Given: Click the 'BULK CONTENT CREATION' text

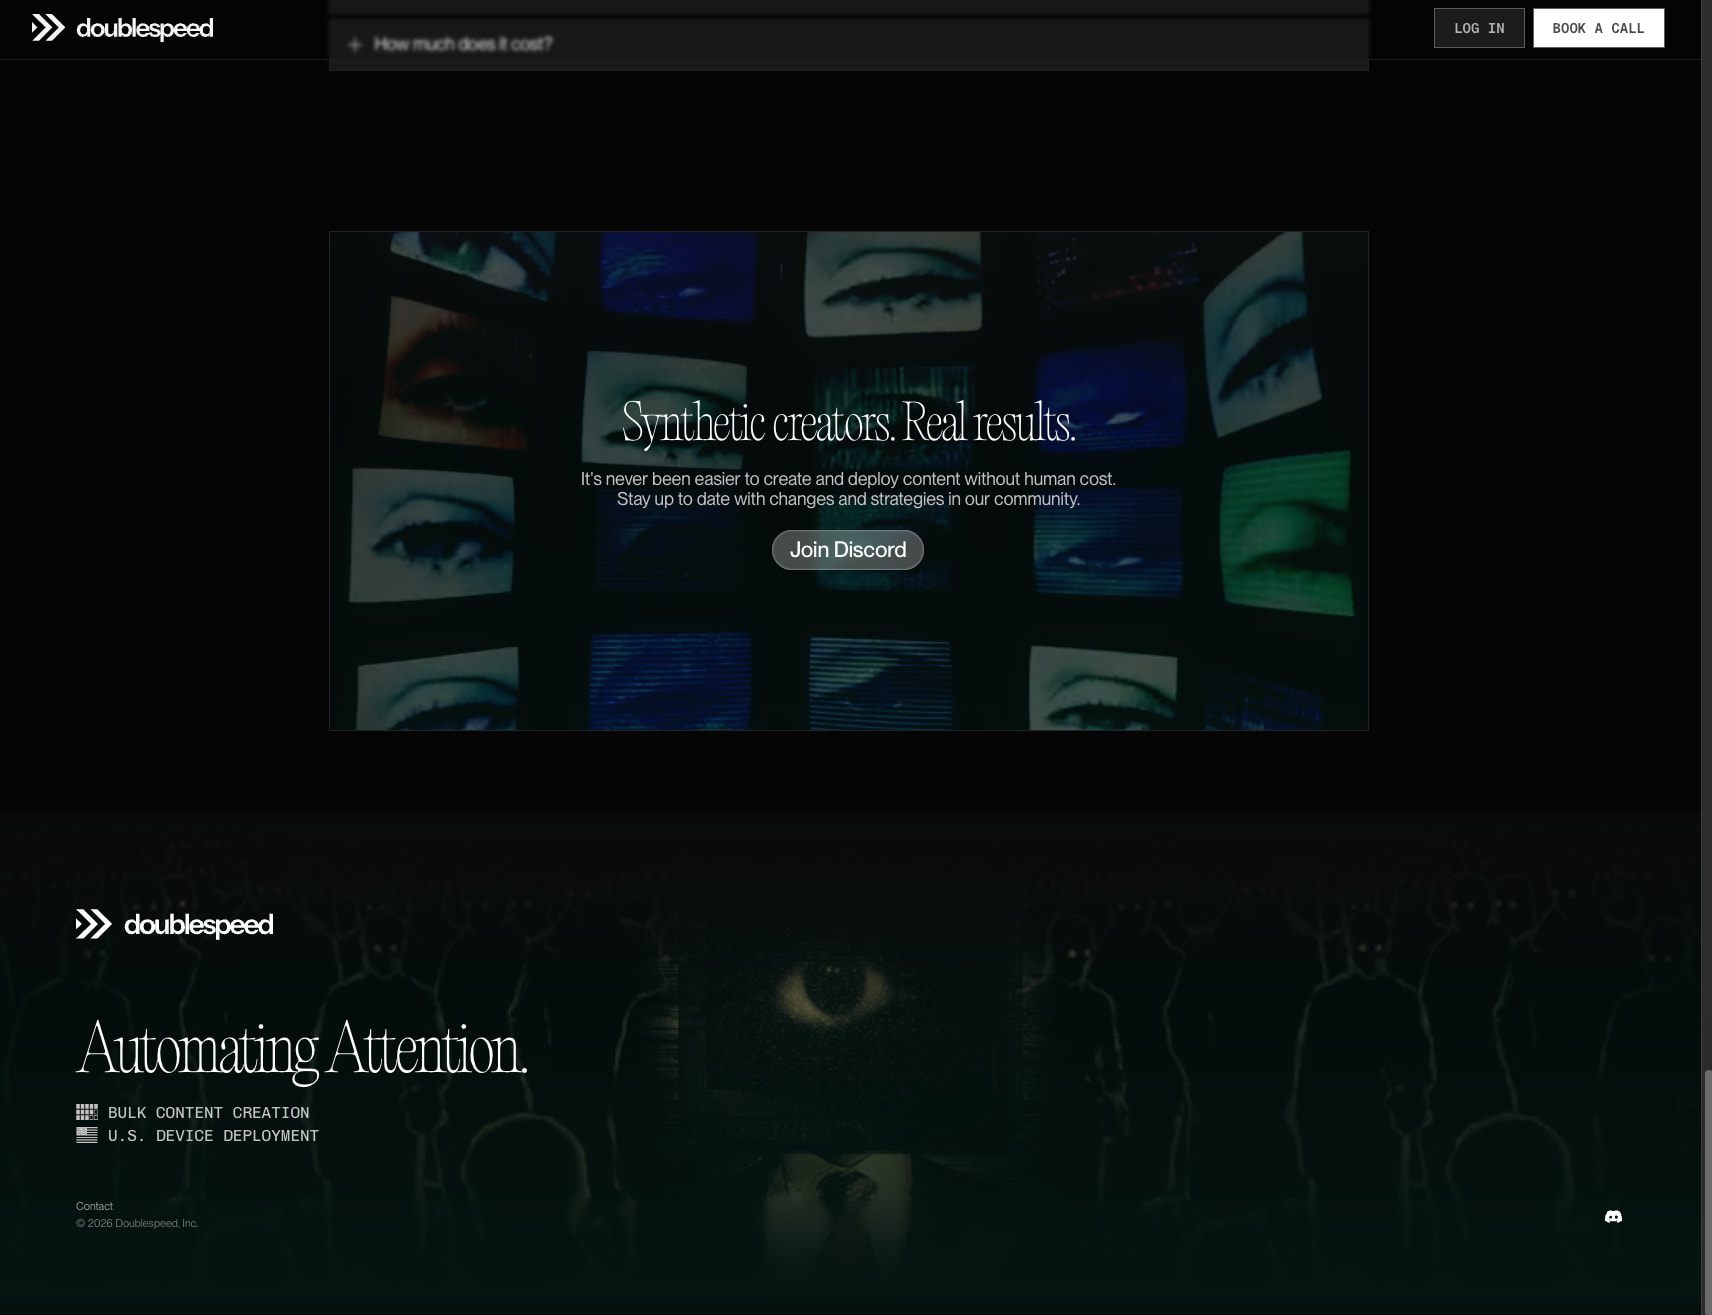Looking at the screenshot, I should tap(209, 1112).
